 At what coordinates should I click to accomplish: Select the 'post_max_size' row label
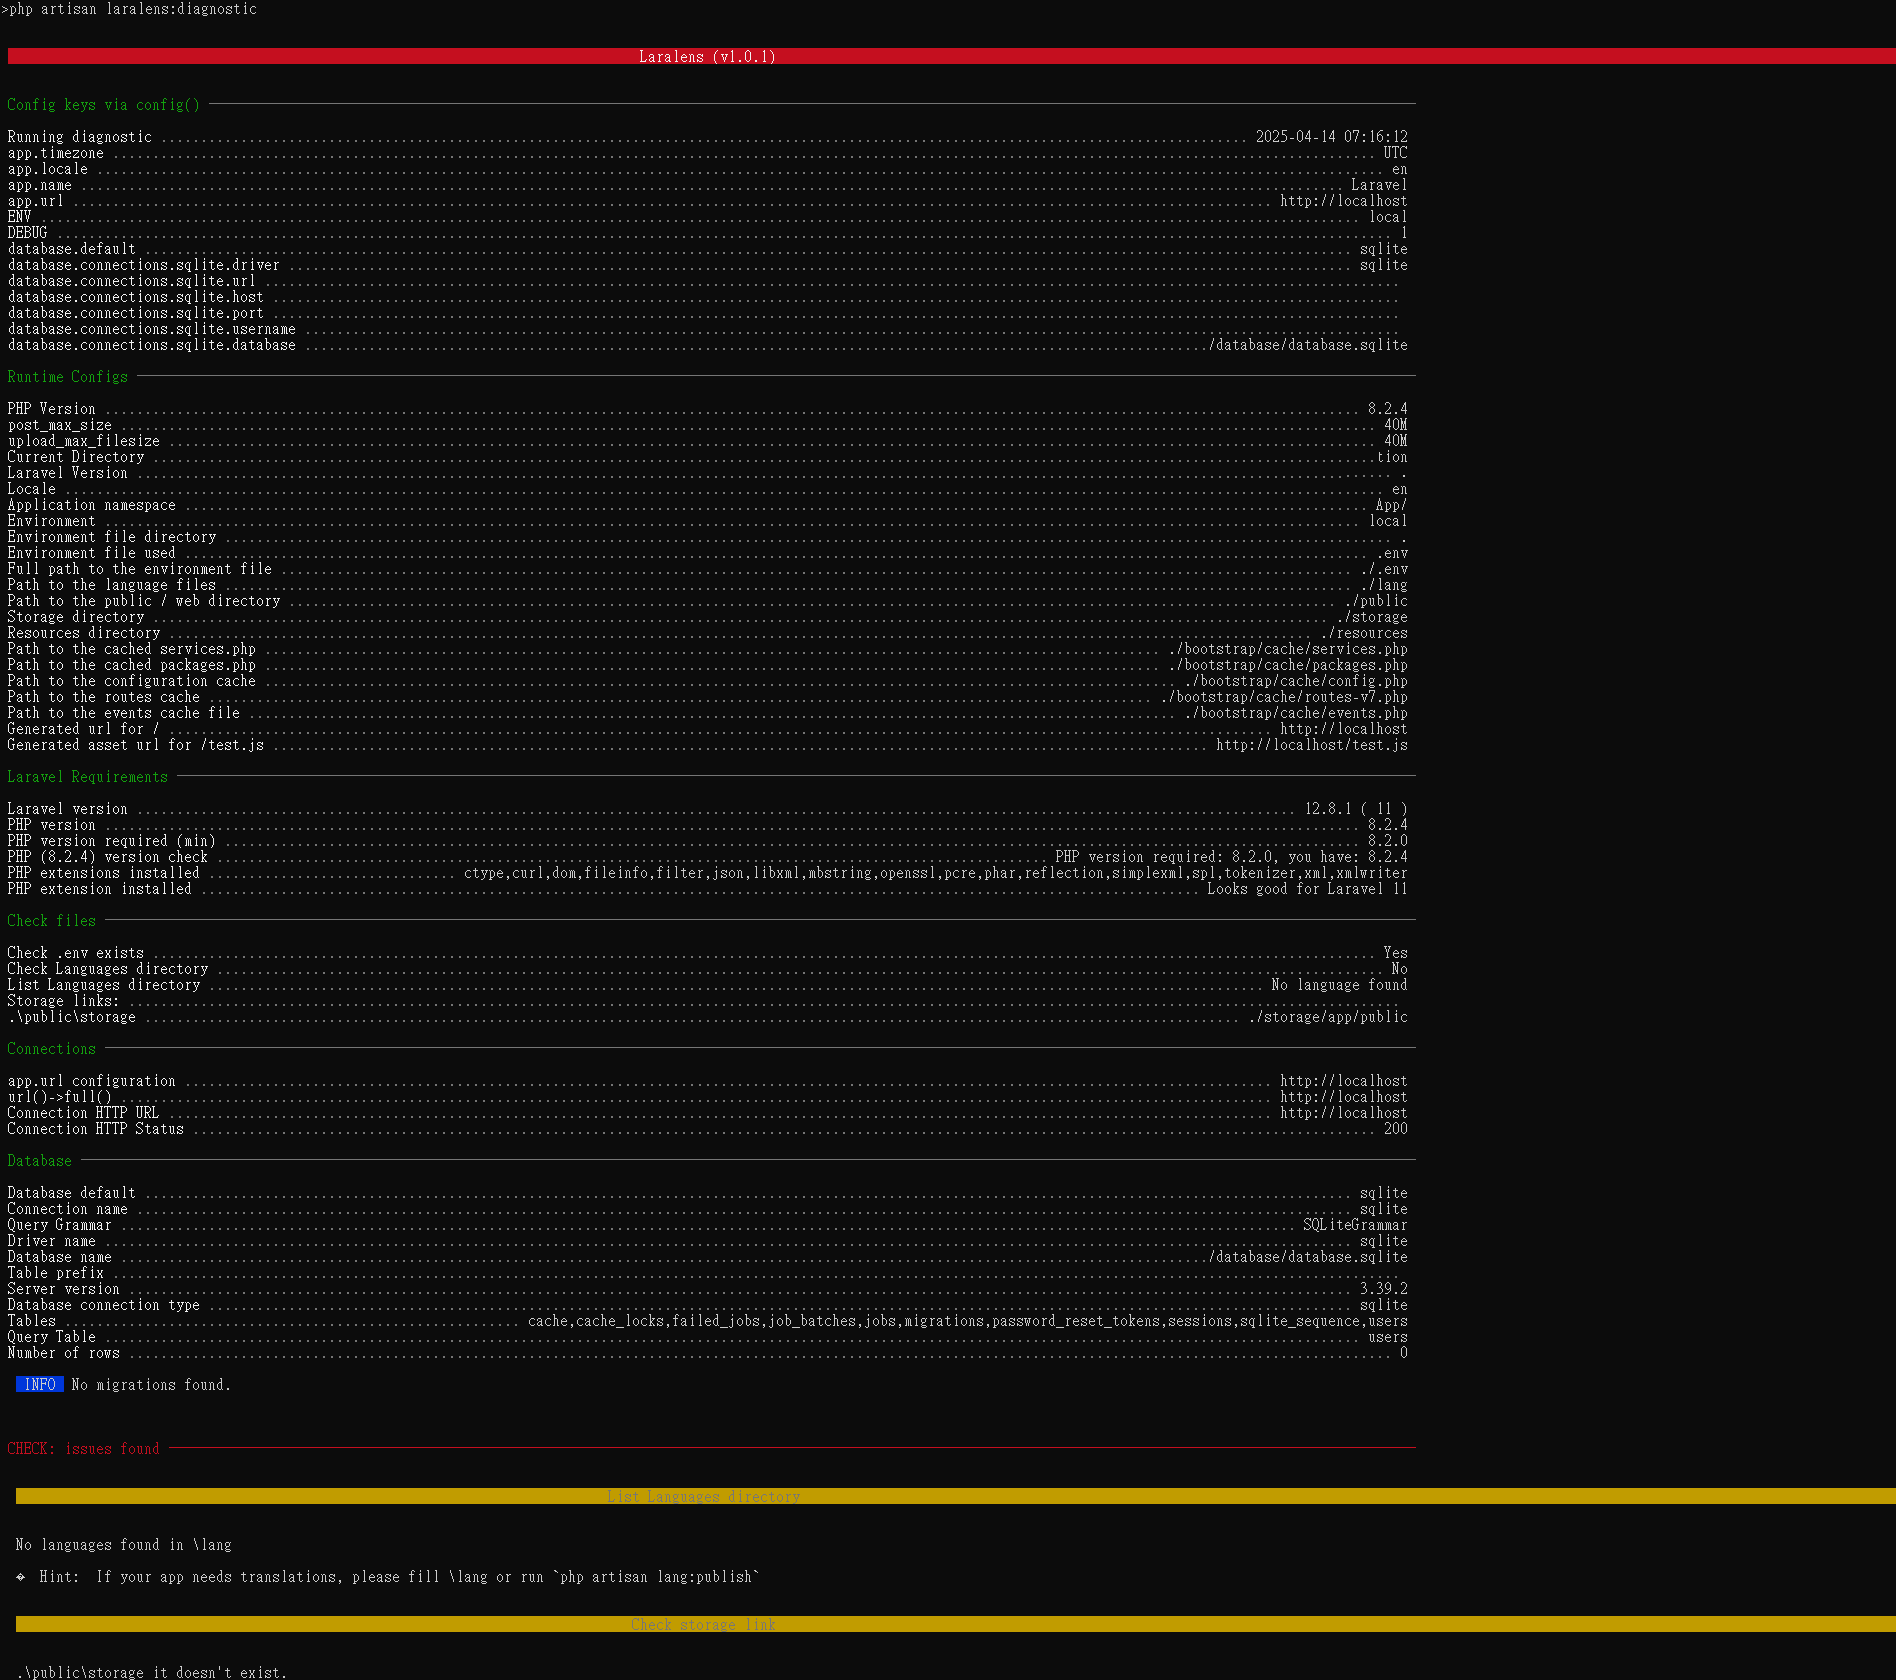point(60,425)
